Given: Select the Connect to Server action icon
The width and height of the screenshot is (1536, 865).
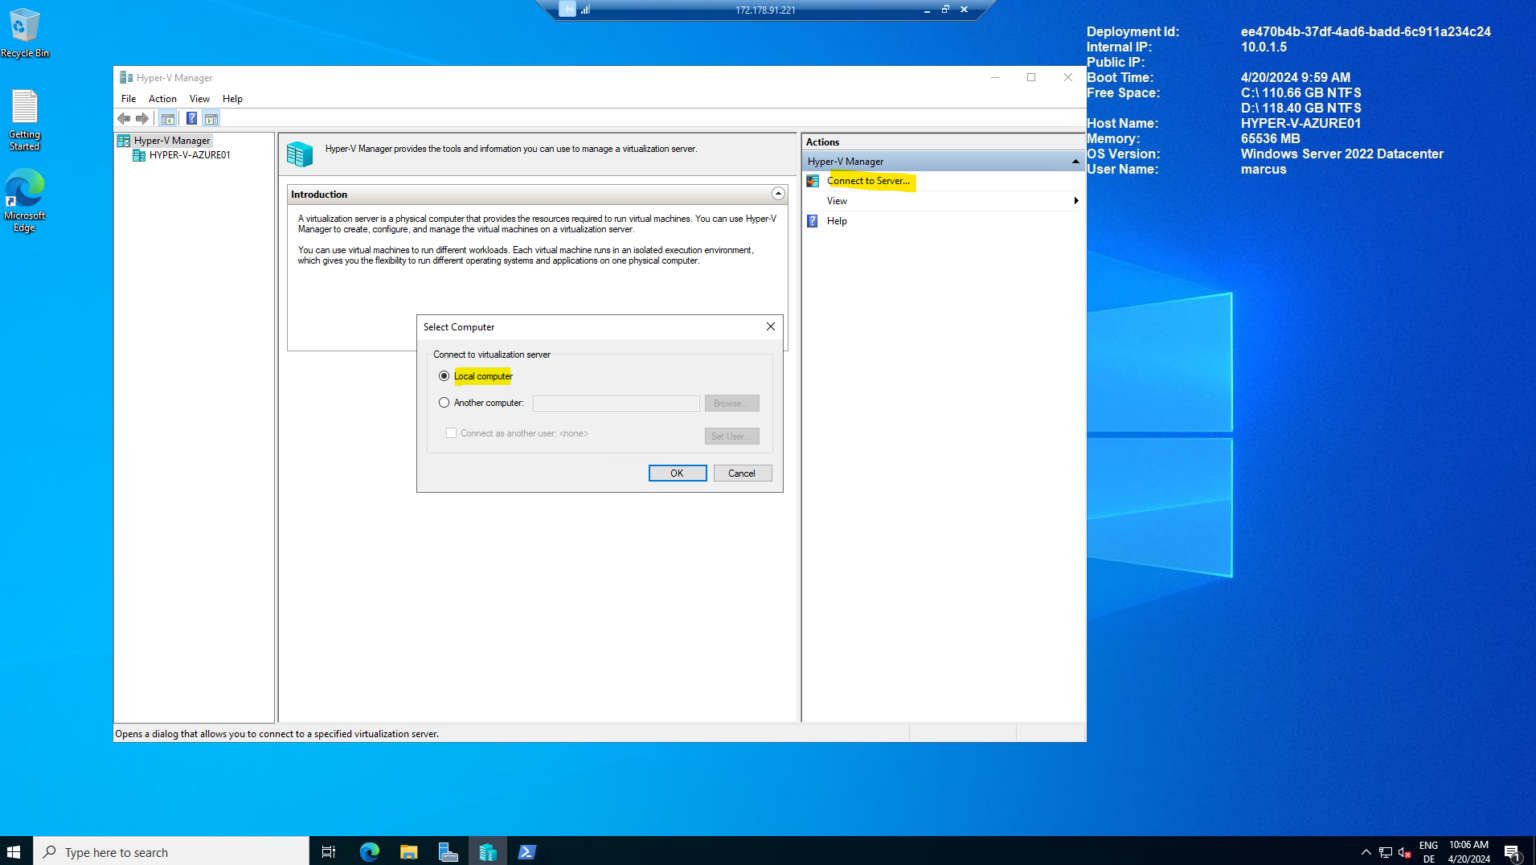Looking at the screenshot, I should click(x=813, y=181).
